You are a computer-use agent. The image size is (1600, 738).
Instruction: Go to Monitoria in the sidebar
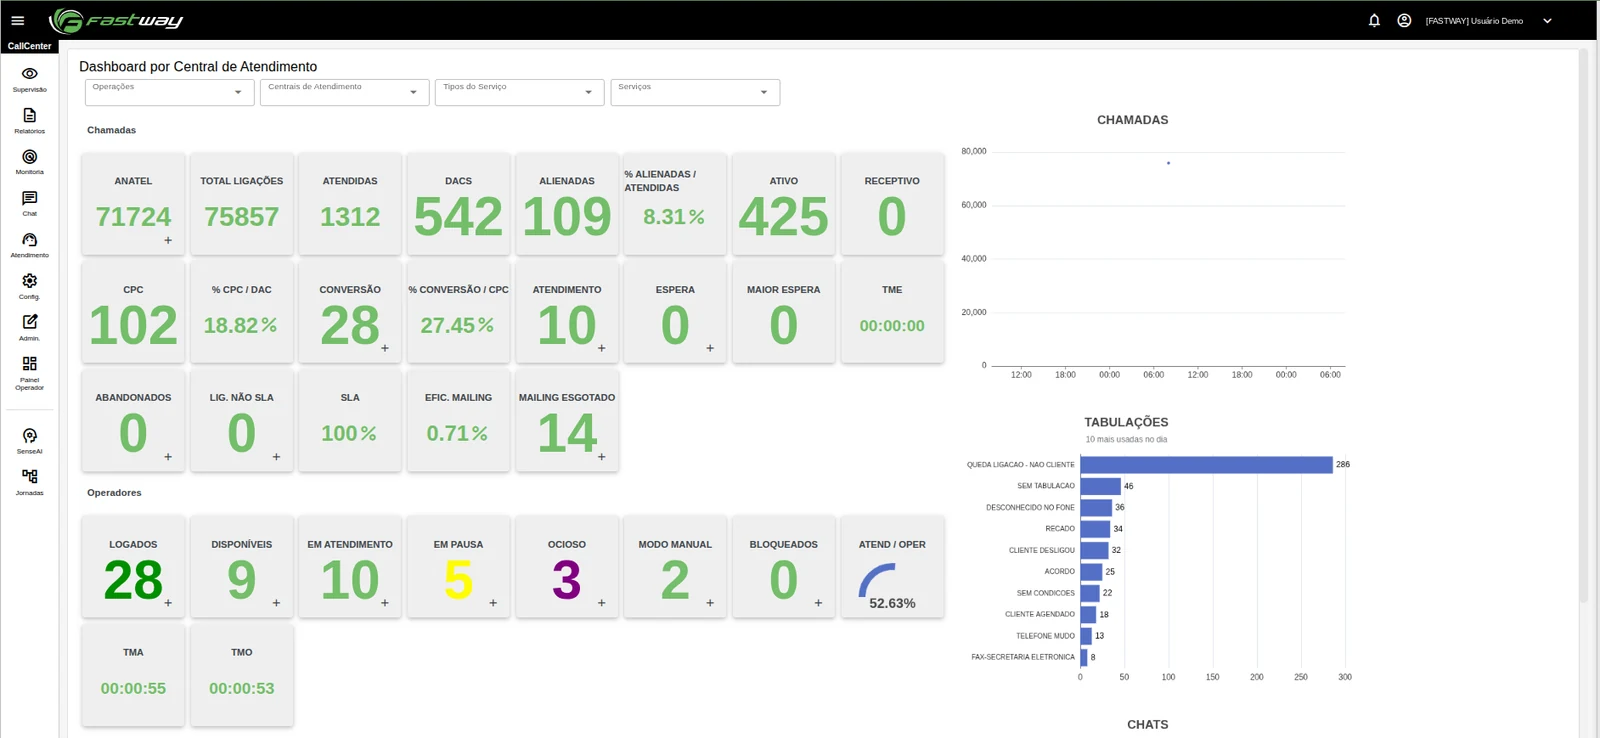30,162
